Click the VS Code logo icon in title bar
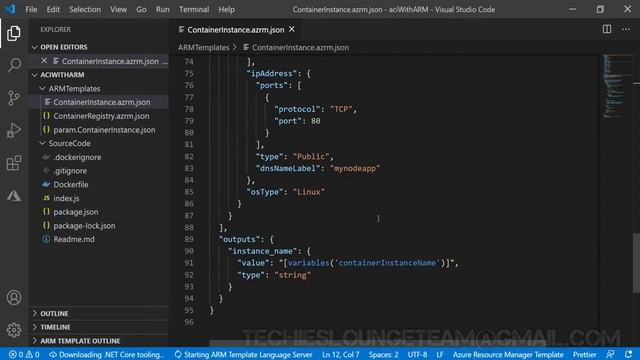This screenshot has width=640, height=360. point(10,9)
